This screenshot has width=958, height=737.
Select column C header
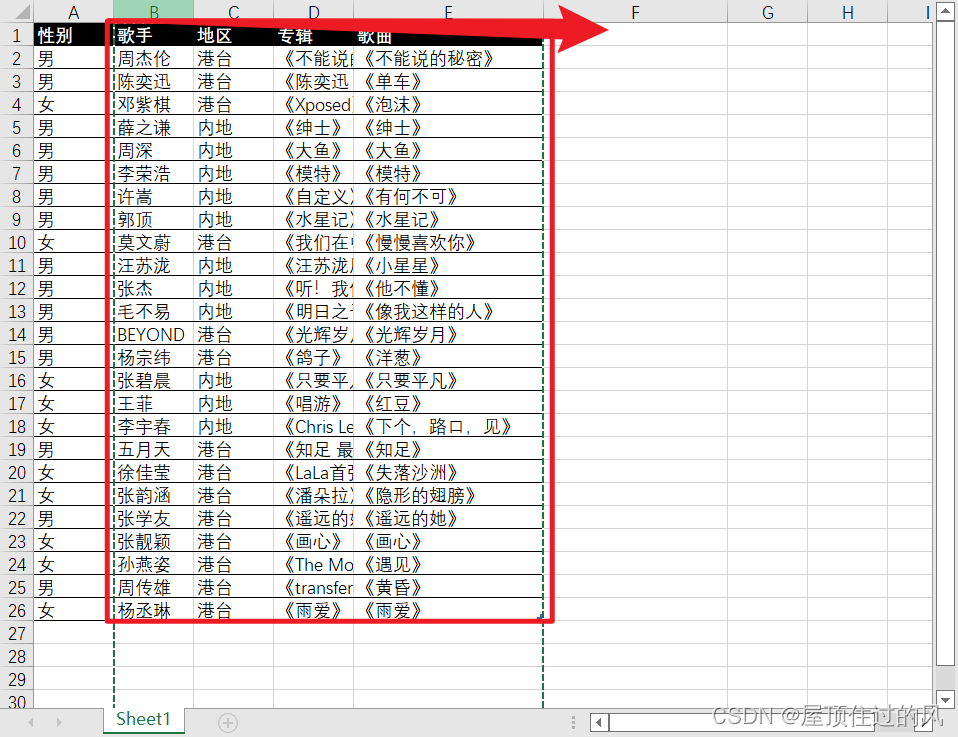tap(233, 12)
